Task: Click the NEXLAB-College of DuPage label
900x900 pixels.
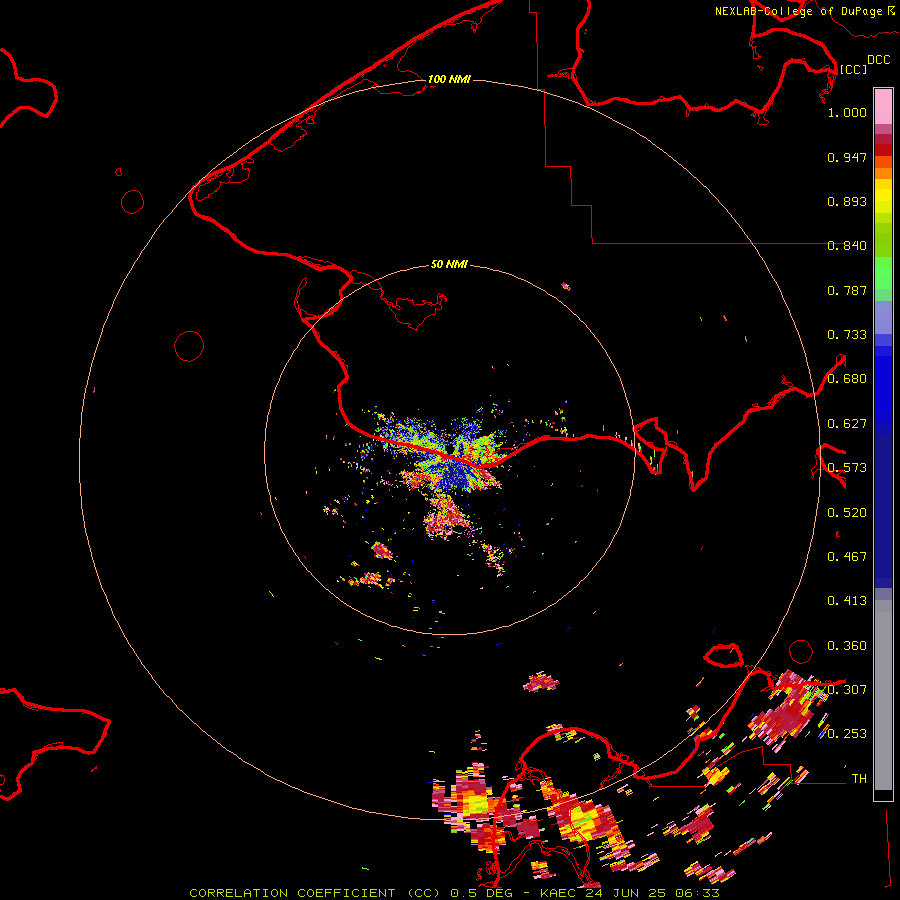Action: click(x=799, y=11)
